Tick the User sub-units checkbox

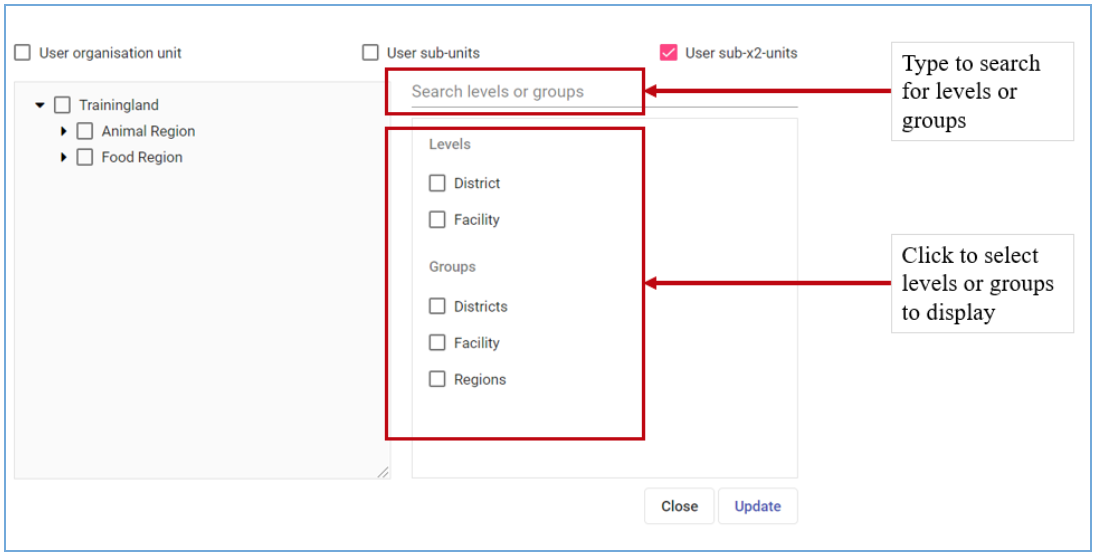(370, 53)
